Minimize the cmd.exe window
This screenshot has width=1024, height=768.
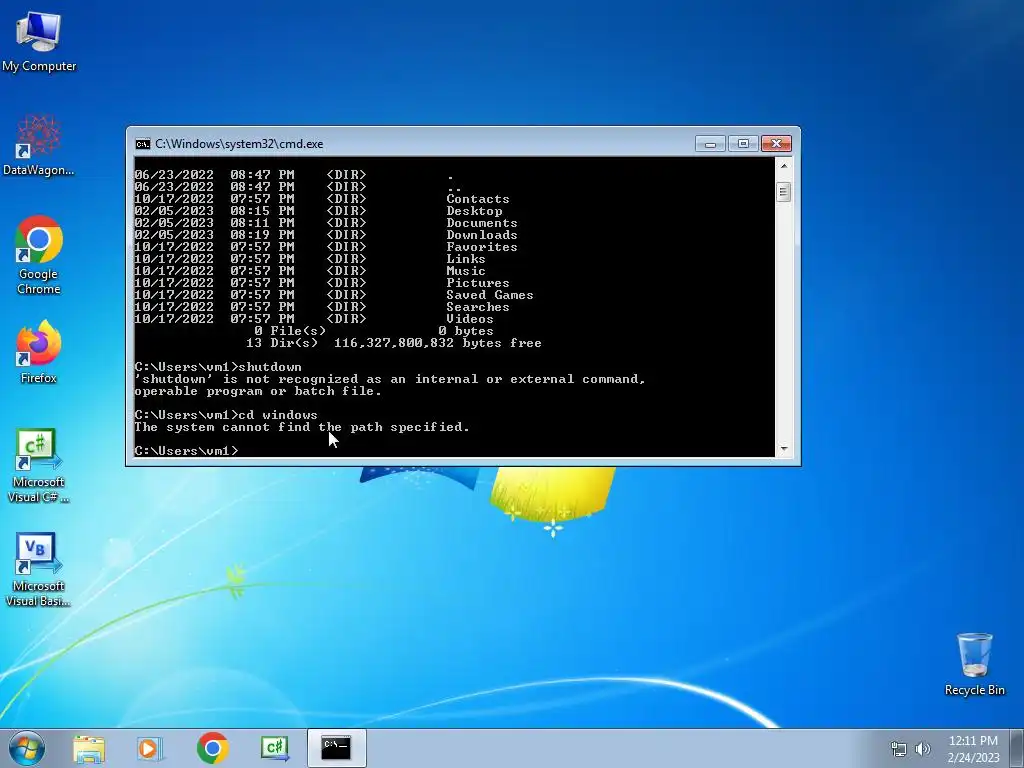pos(710,144)
